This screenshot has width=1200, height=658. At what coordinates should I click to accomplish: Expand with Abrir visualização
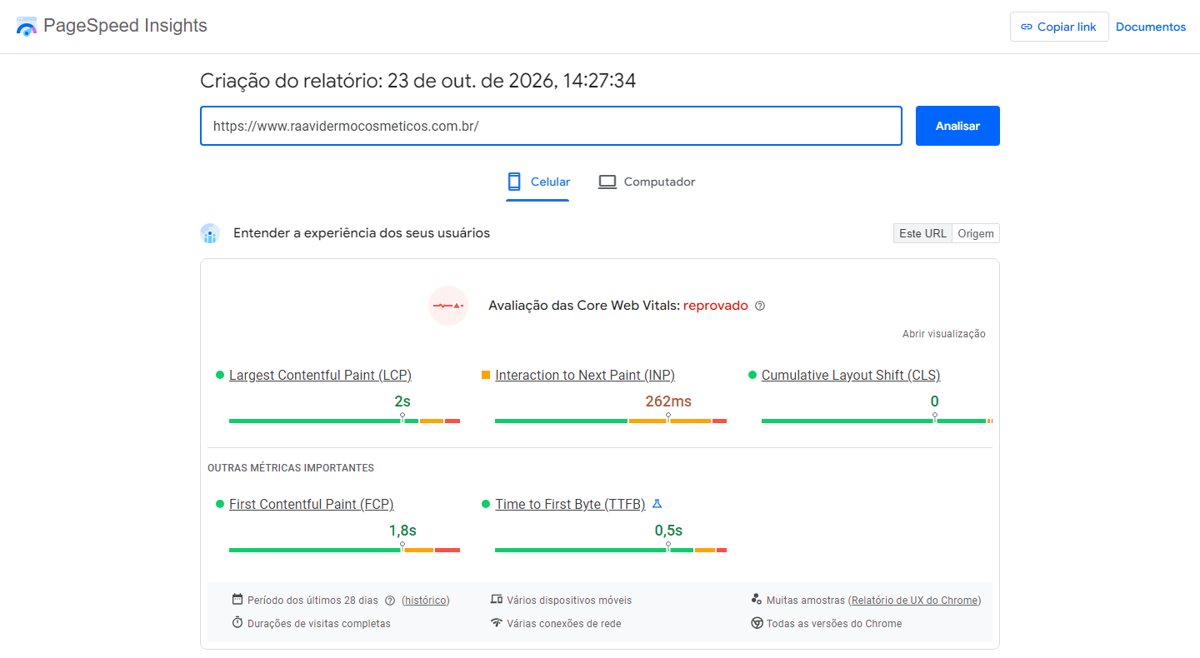[x=943, y=334]
